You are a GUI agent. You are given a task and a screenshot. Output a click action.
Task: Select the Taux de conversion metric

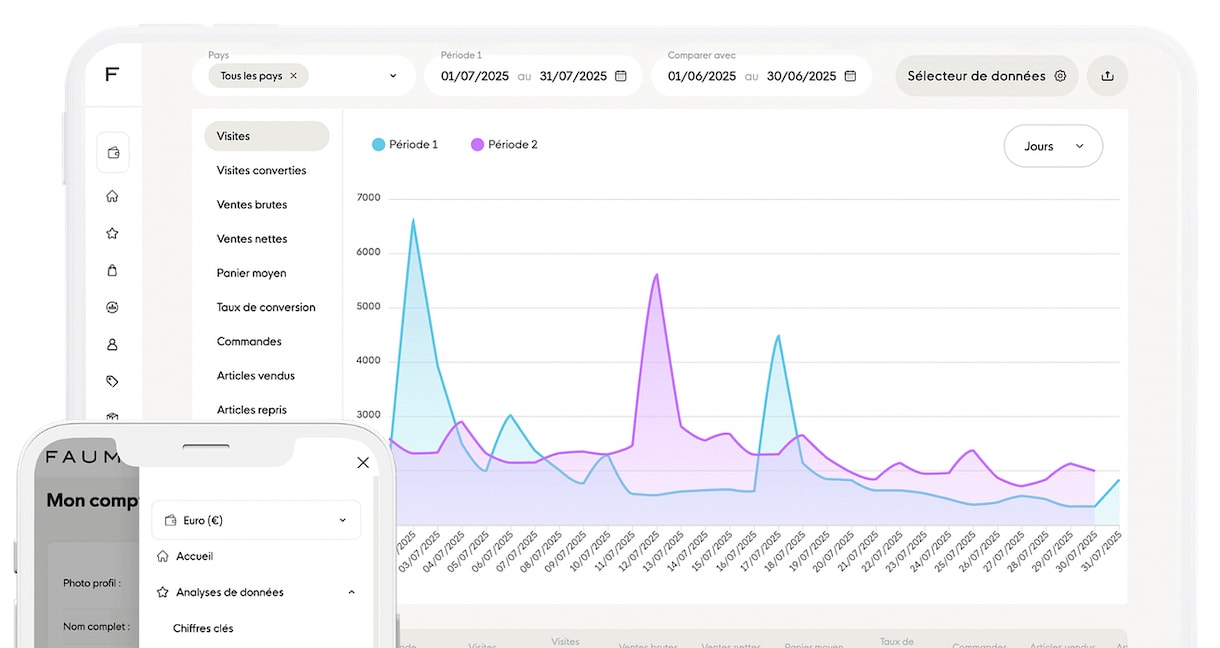click(x=267, y=307)
